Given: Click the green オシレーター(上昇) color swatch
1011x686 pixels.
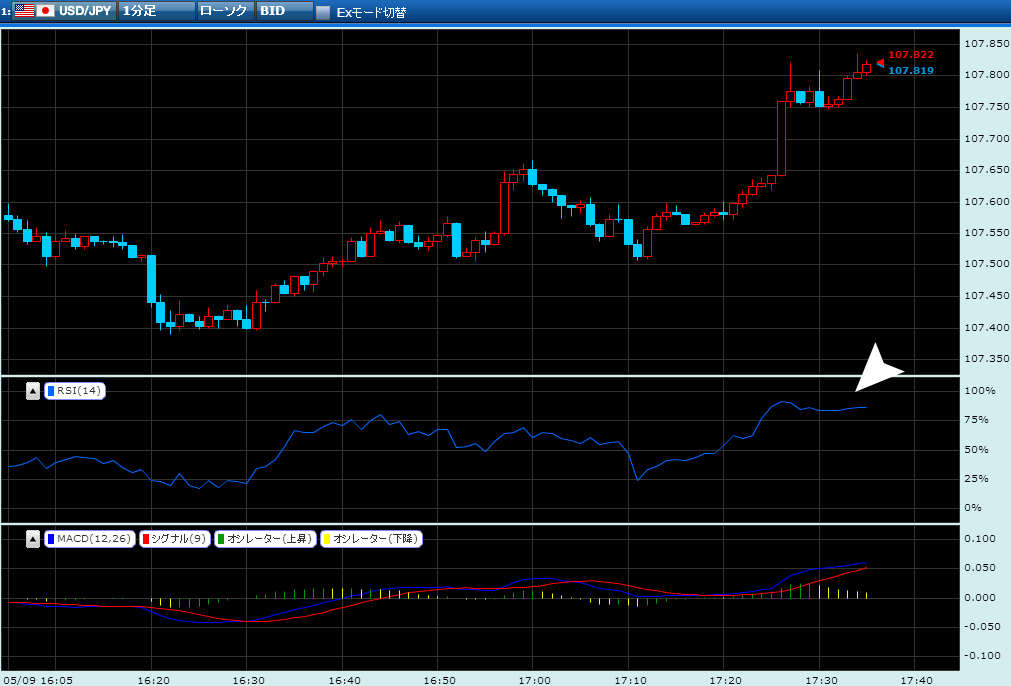Looking at the screenshot, I should (221, 539).
